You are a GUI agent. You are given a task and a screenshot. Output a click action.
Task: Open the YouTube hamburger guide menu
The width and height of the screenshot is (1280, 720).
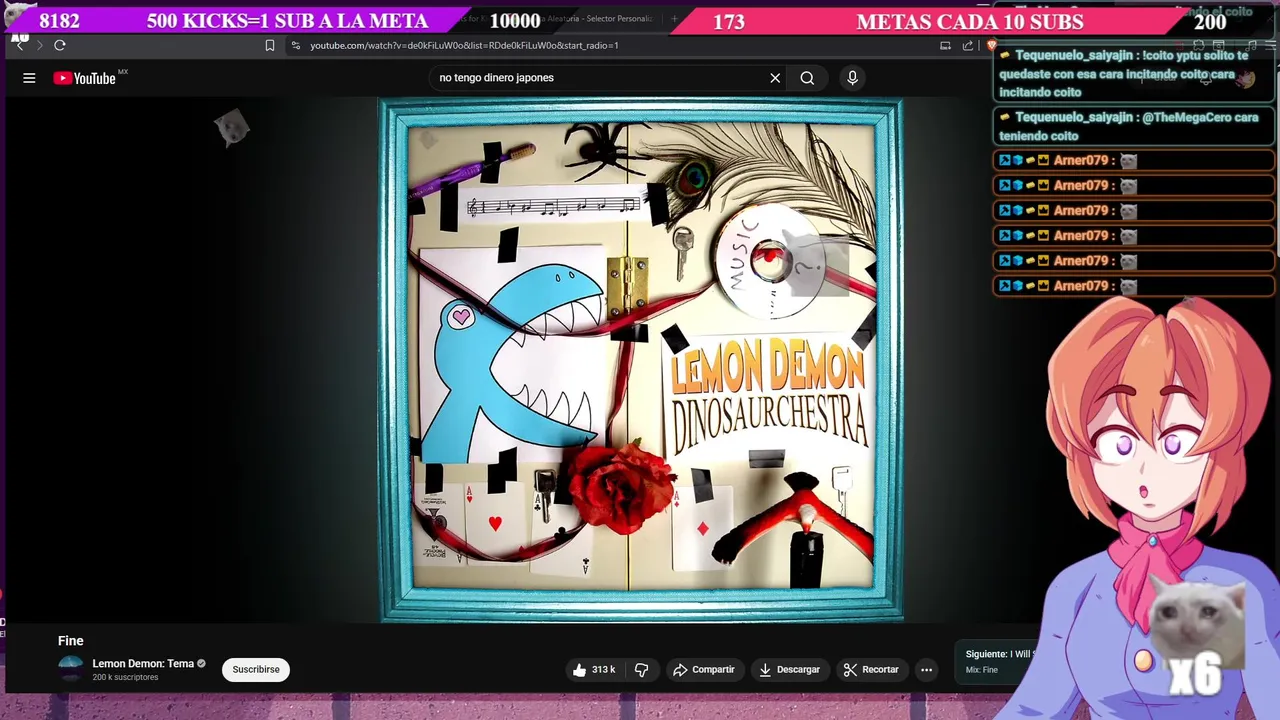tap(29, 78)
